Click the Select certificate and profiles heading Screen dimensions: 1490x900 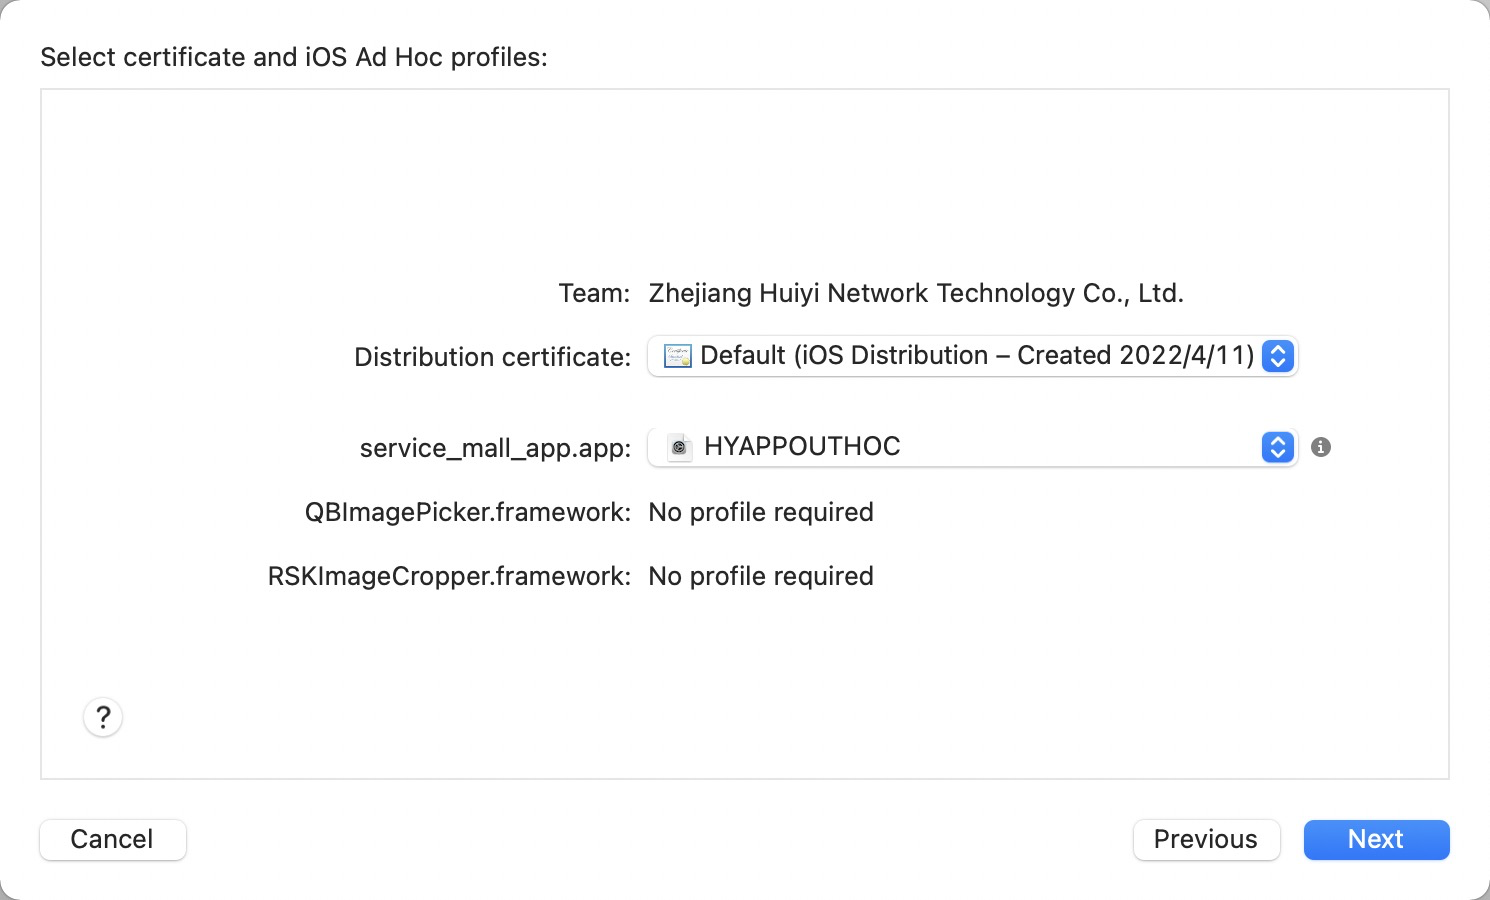tap(294, 57)
